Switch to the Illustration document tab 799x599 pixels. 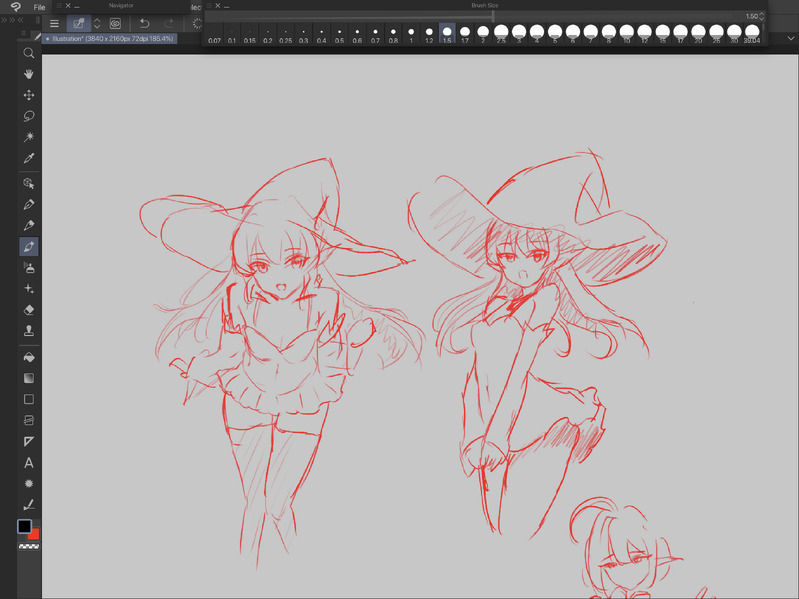(110, 39)
